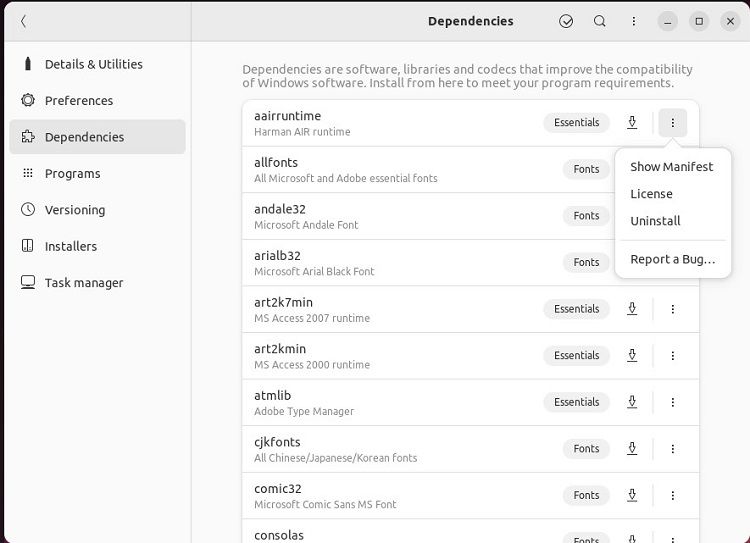Viewport: 750px width, 543px height.
Task: Open the more options menu for cjkfonts
Action: (673, 449)
